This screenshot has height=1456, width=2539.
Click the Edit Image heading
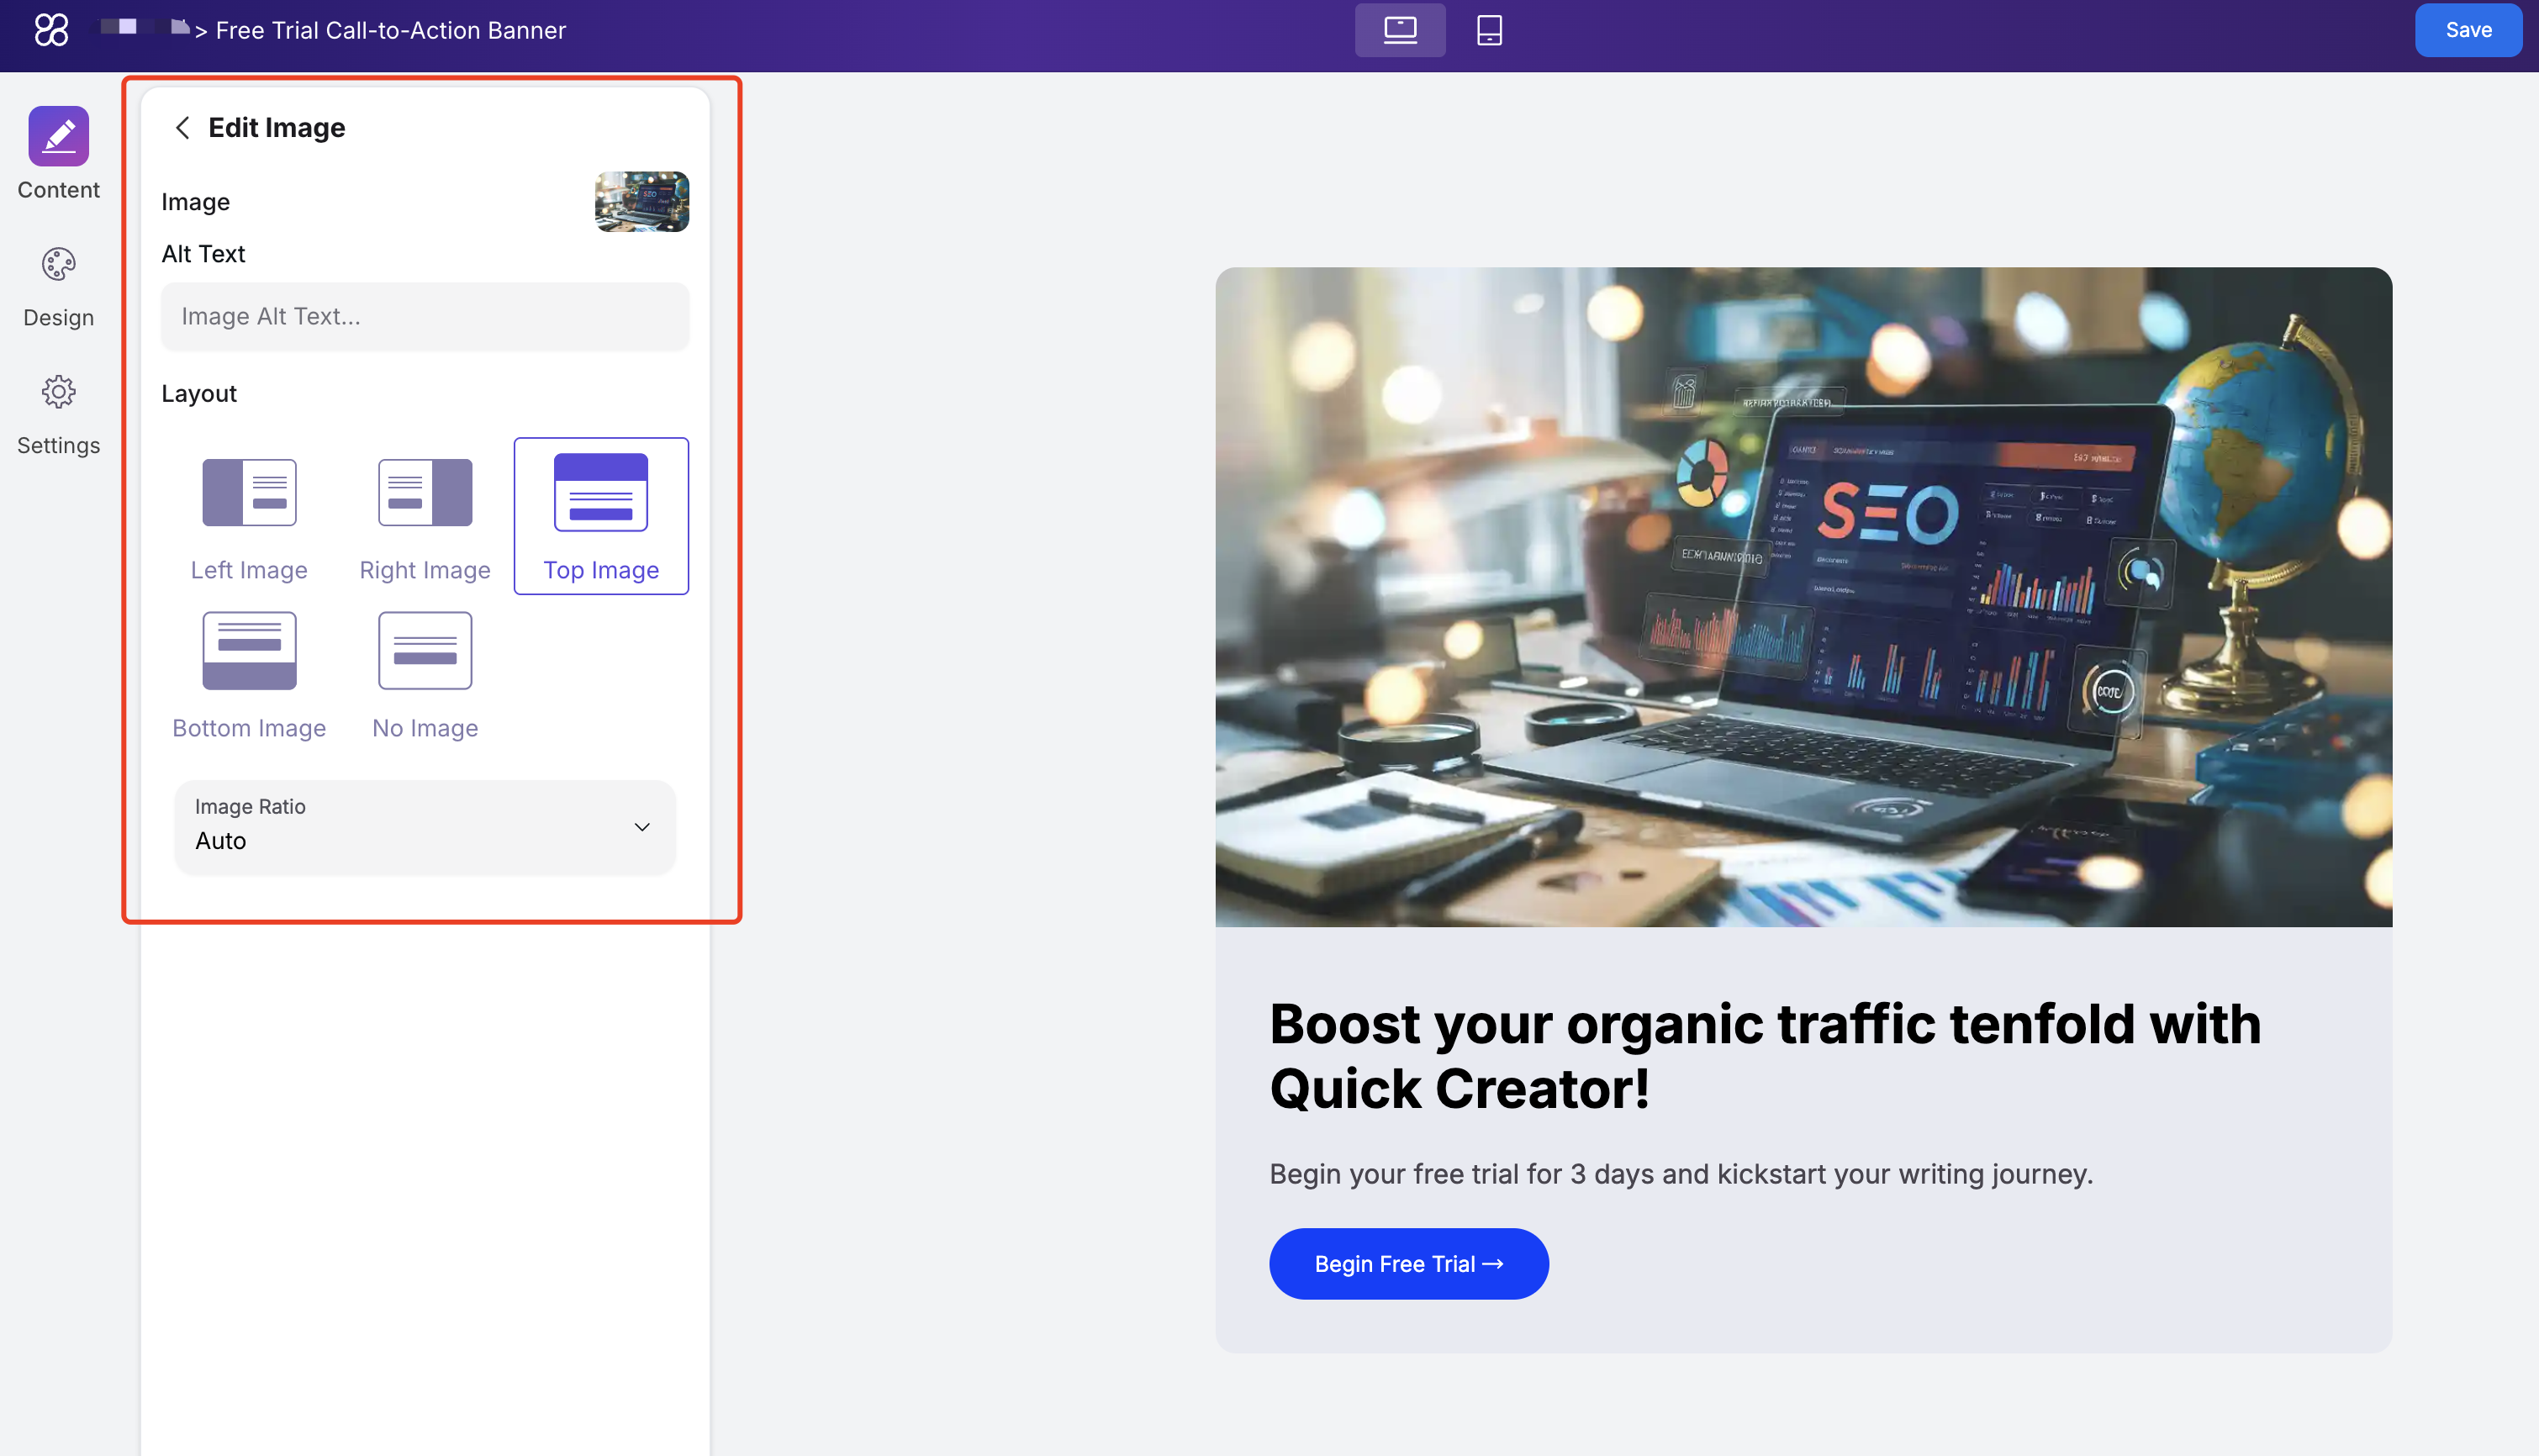pyautogui.click(x=277, y=128)
